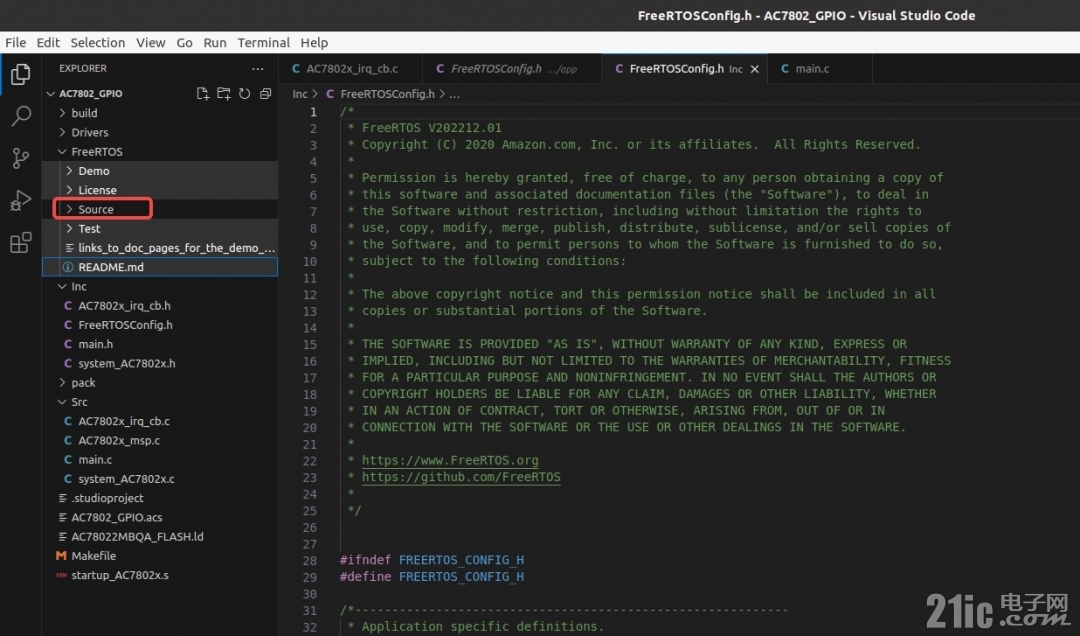Switch to the main.c editor tab
This screenshot has width=1080, height=636.
[820, 69]
